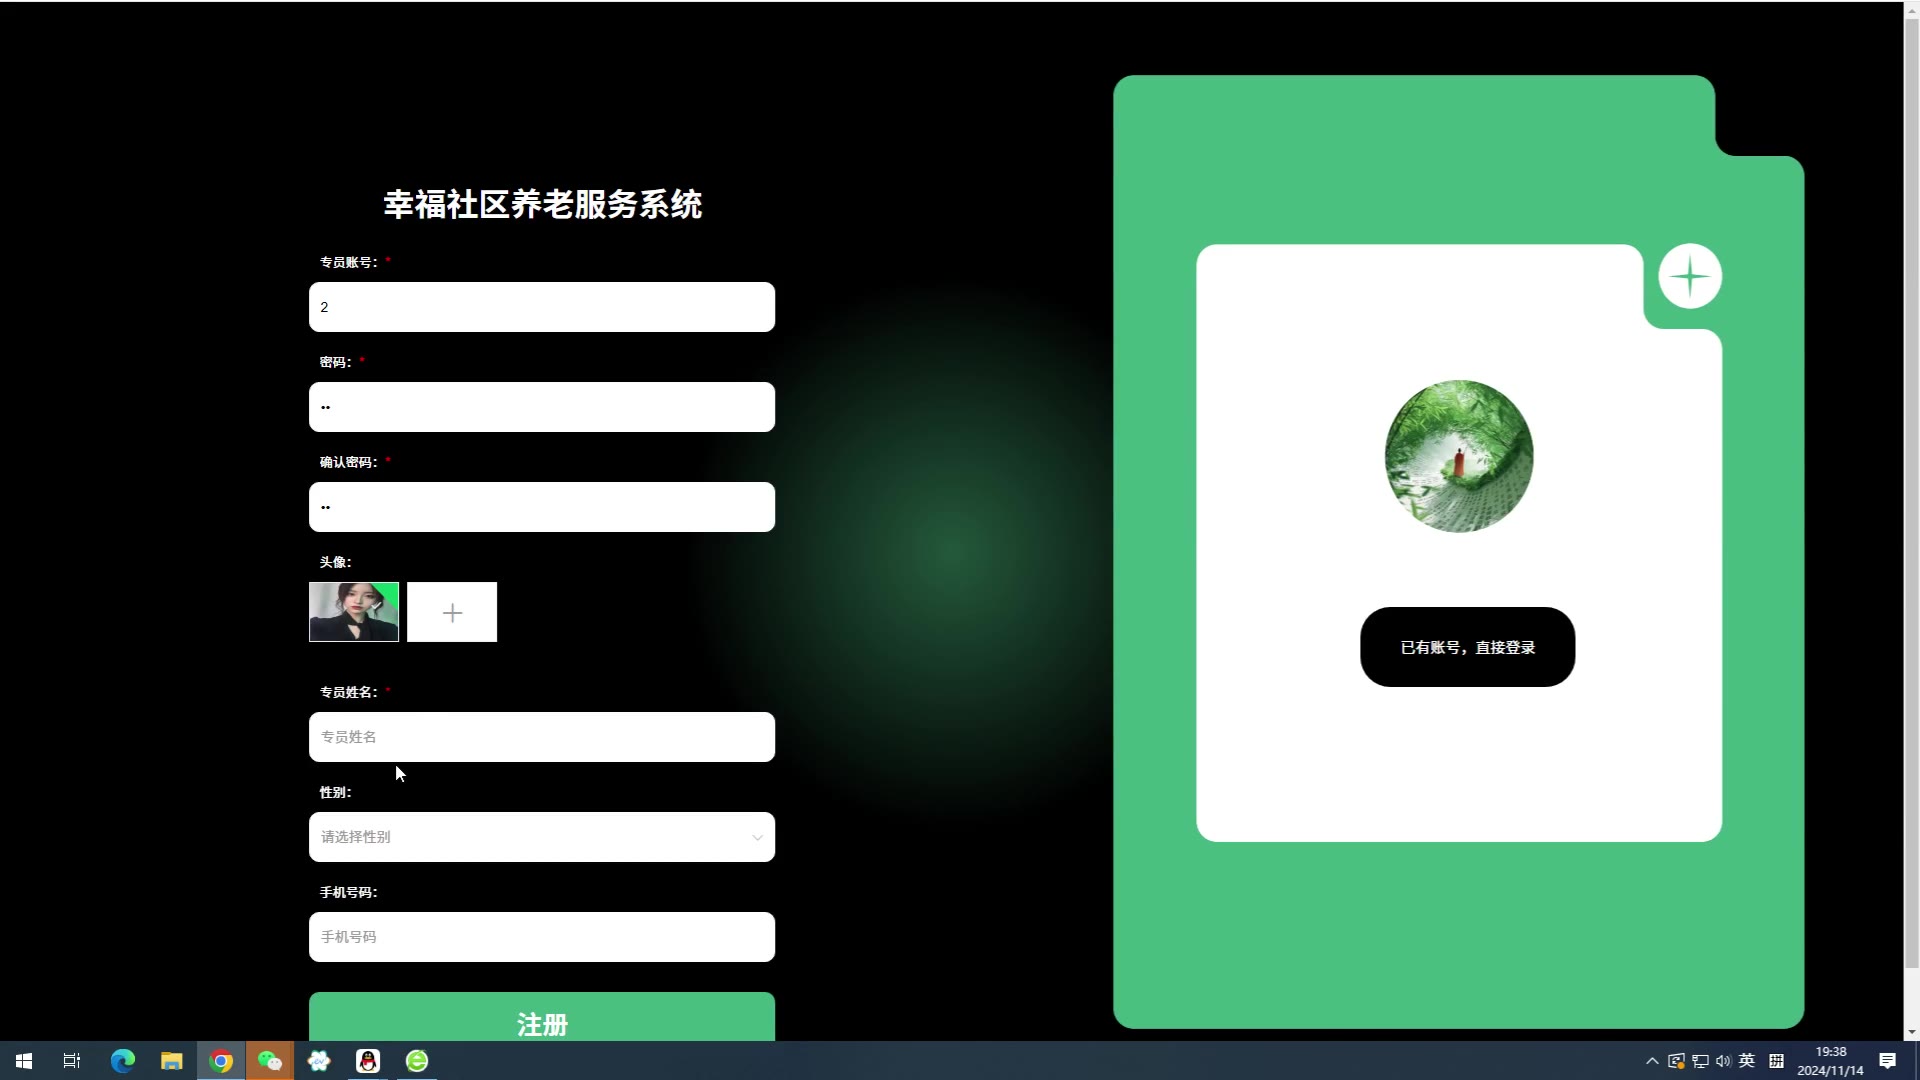This screenshot has width=1920, height=1080.
Task: Focus the 专员账号 account field
Action: tap(541, 307)
